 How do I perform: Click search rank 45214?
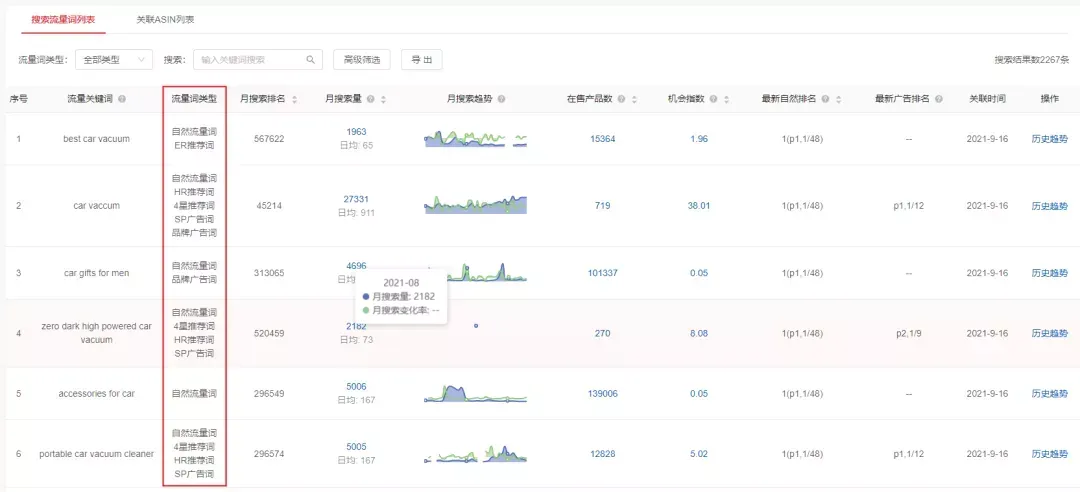coord(269,205)
